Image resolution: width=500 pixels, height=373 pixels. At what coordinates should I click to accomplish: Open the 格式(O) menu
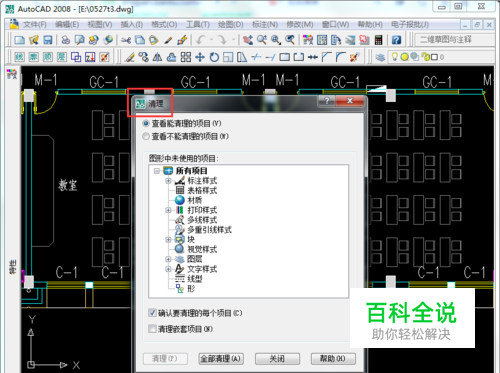pos(164,25)
